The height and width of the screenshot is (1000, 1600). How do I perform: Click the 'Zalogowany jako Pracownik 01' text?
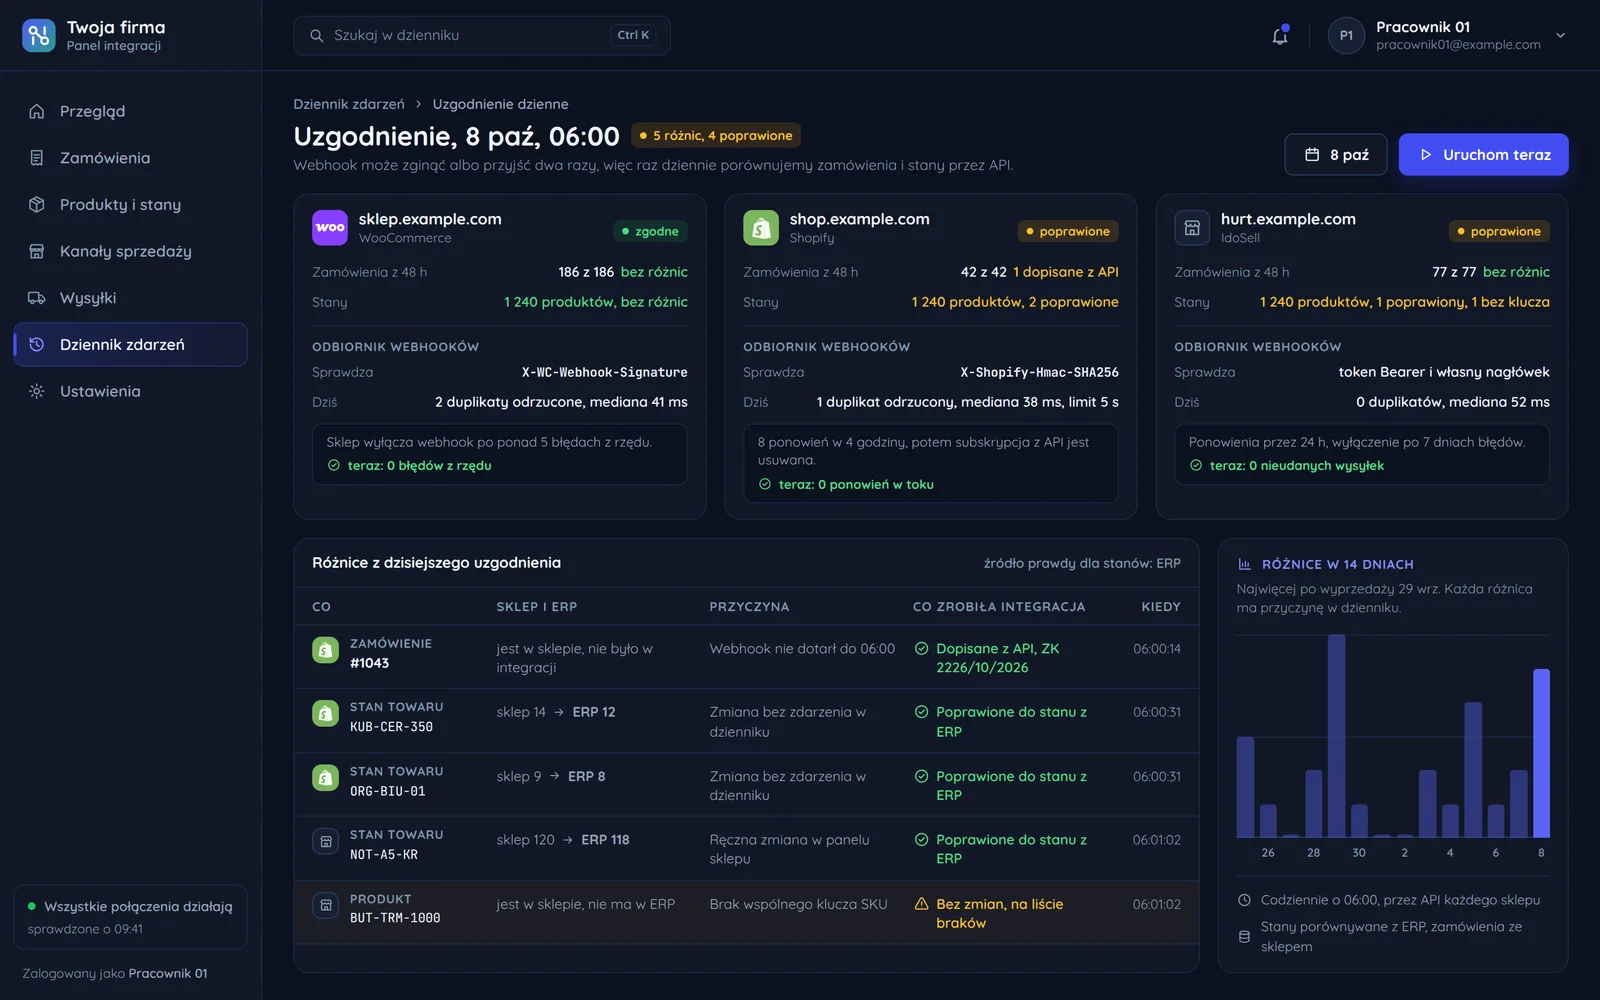115,973
